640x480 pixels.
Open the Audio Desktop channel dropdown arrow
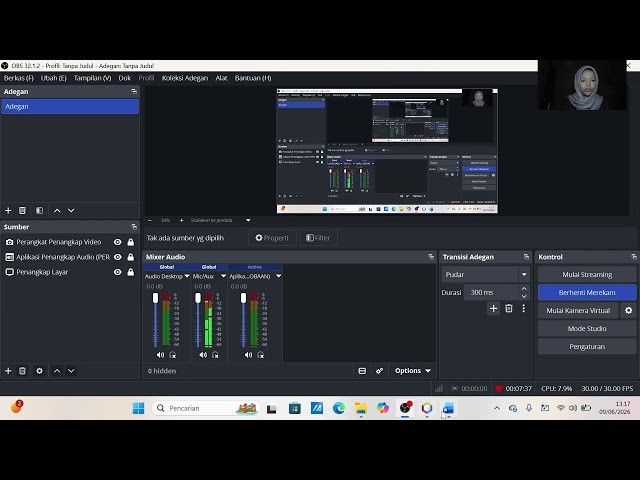(187, 276)
